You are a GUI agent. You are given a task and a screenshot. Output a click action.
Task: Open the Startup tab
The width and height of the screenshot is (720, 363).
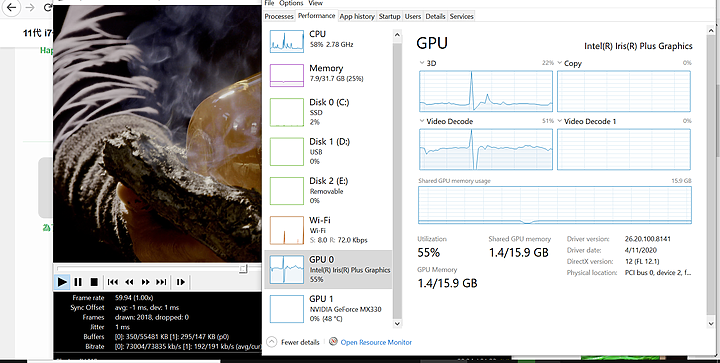pyautogui.click(x=389, y=16)
